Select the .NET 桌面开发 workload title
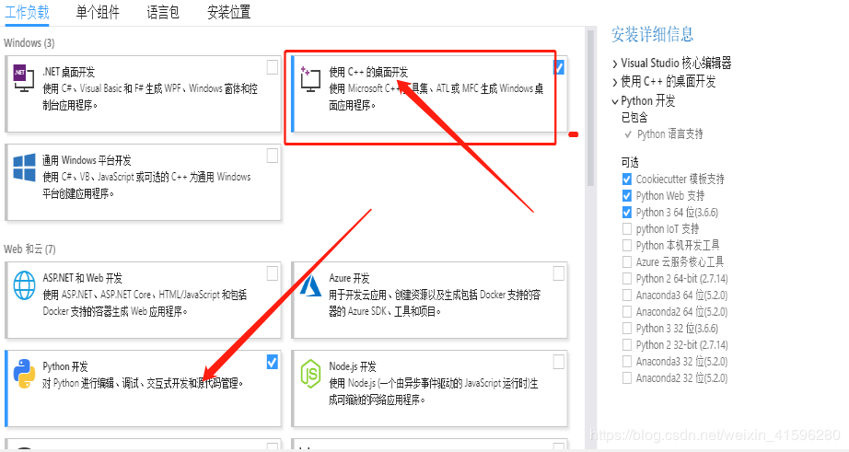 tap(69, 71)
